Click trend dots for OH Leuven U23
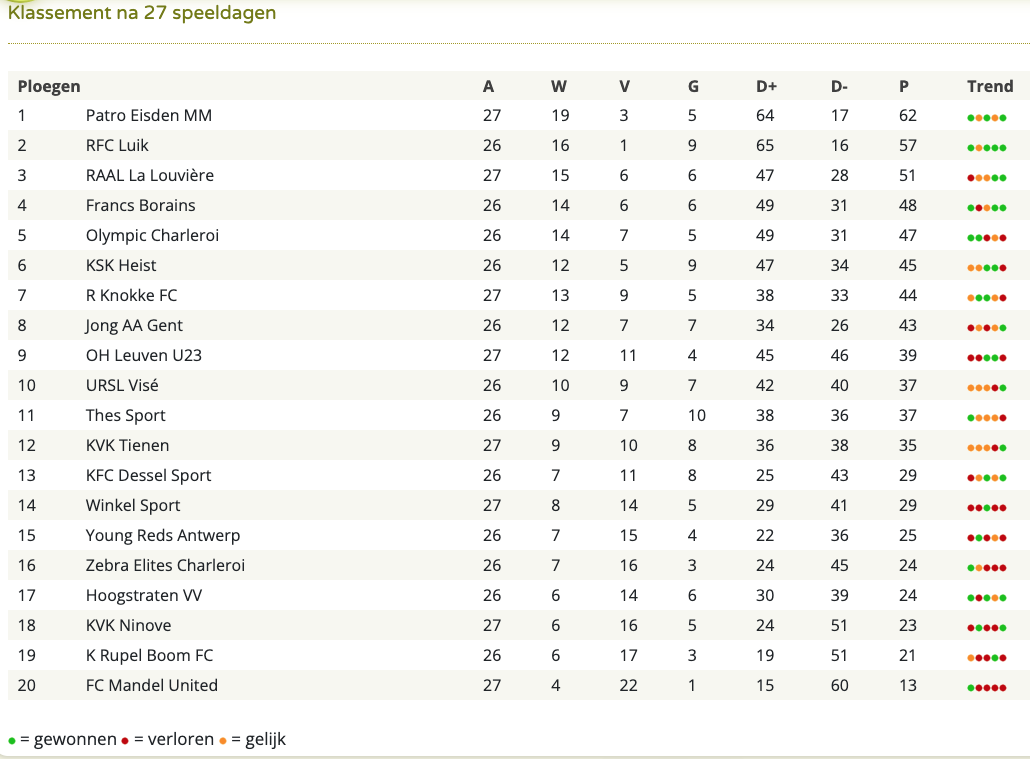The width and height of the screenshot is (1030, 759). point(987,358)
